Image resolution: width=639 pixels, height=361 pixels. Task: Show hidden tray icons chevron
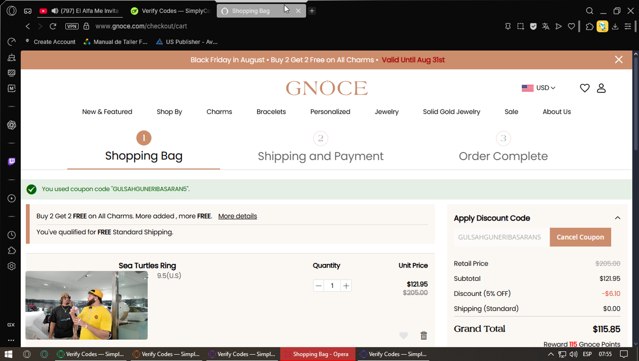551,354
